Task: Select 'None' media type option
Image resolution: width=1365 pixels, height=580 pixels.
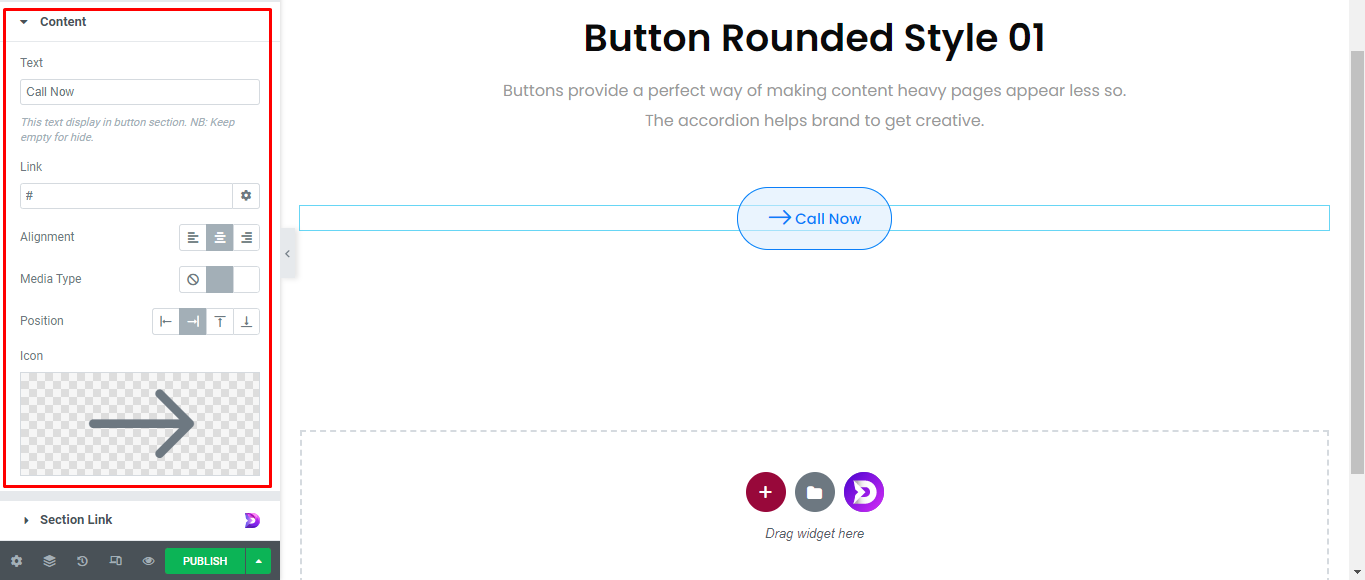Action: pos(193,280)
